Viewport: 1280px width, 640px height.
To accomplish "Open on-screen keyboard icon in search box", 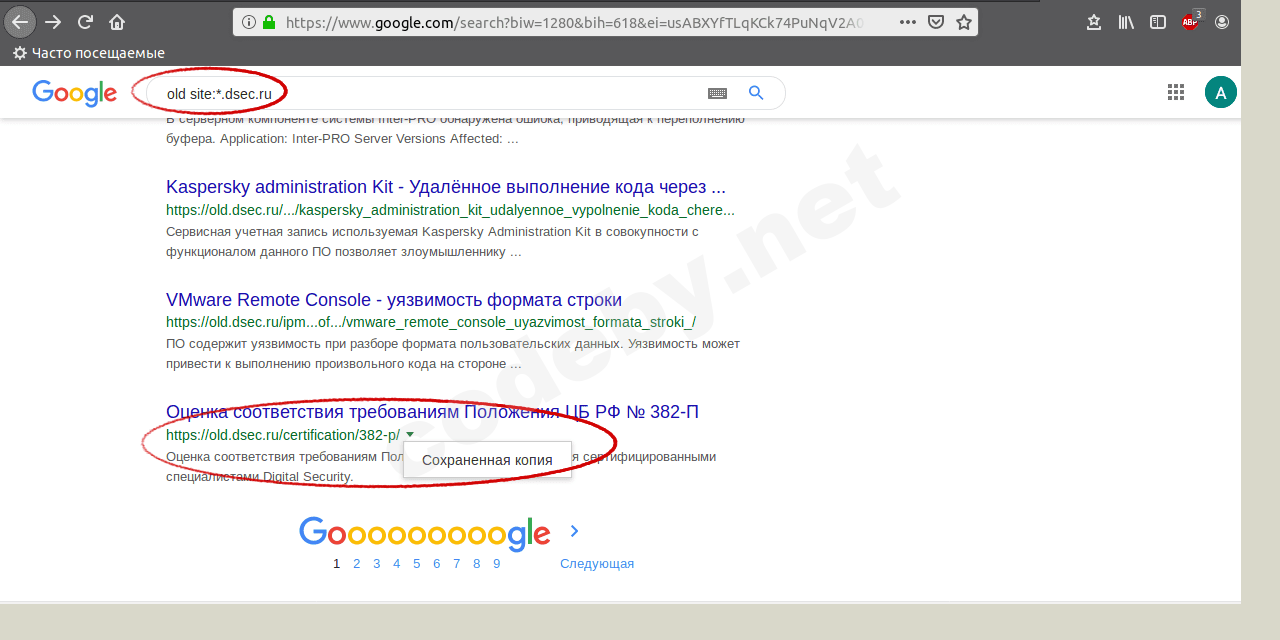I will (717, 93).
